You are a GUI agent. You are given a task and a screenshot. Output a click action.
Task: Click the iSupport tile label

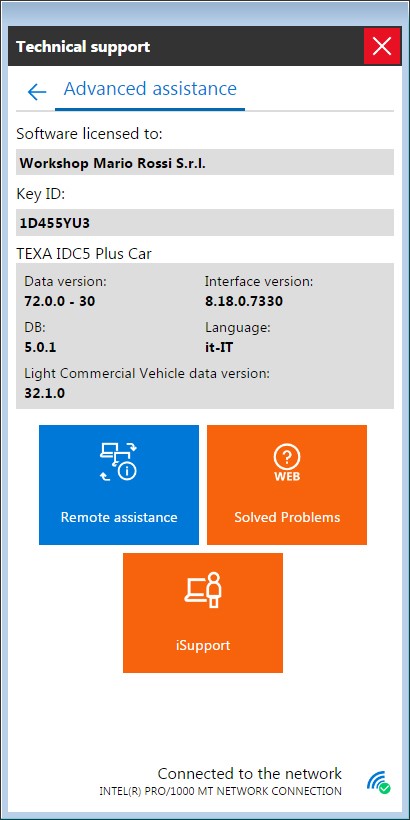tap(203, 645)
